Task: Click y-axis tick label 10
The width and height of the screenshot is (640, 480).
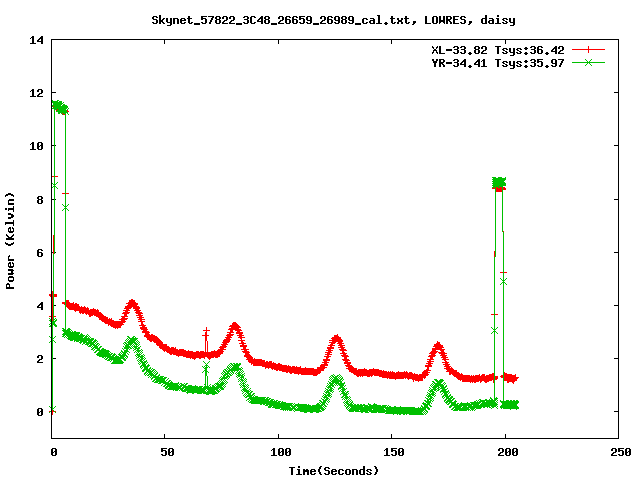Action: pos(36,146)
